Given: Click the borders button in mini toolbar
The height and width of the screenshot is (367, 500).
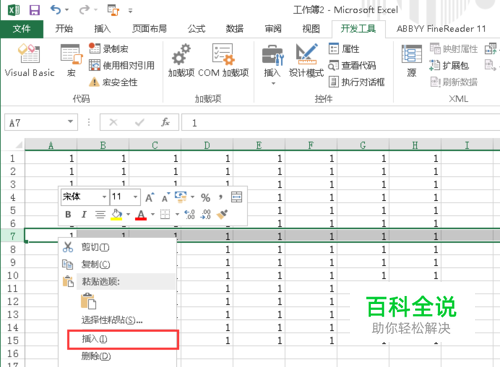Looking at the screenshot, I should pos(165,214).
